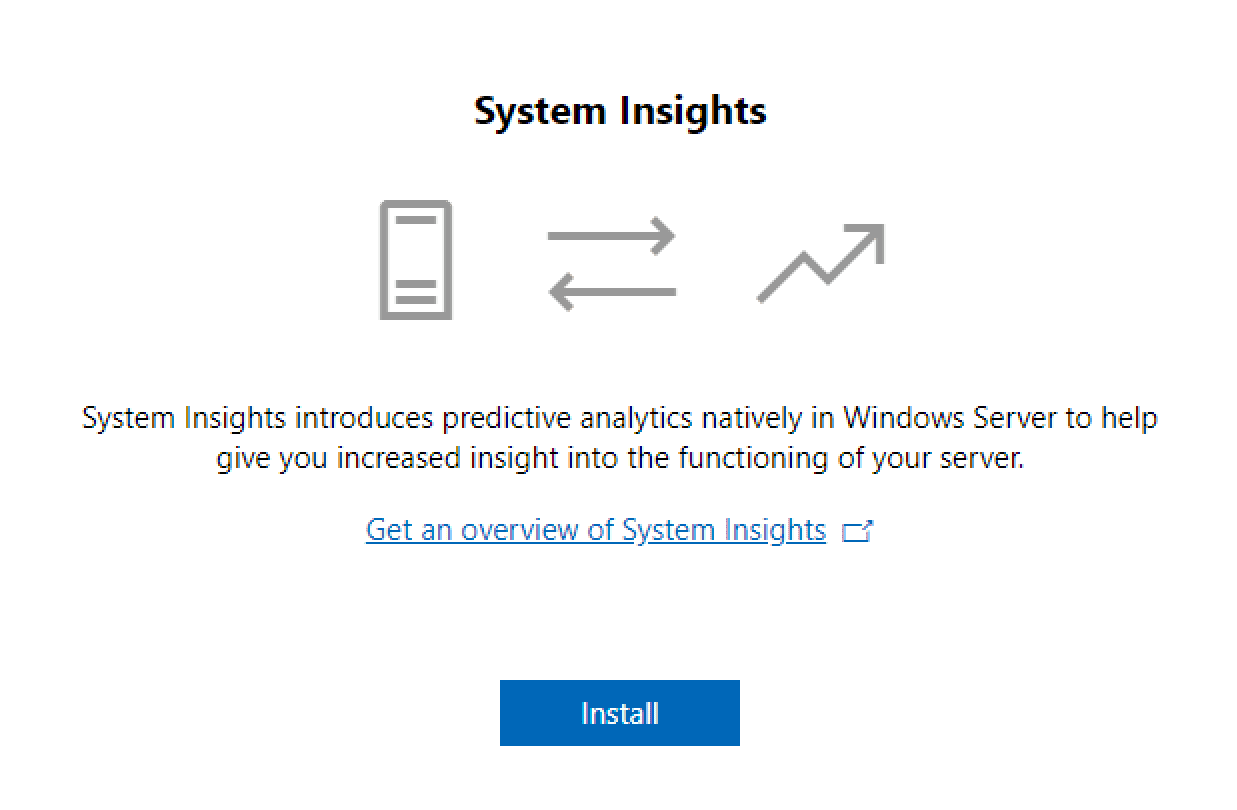
Task: Click the words "predictive analytics" in the description
Action: [x=571, y=417]
